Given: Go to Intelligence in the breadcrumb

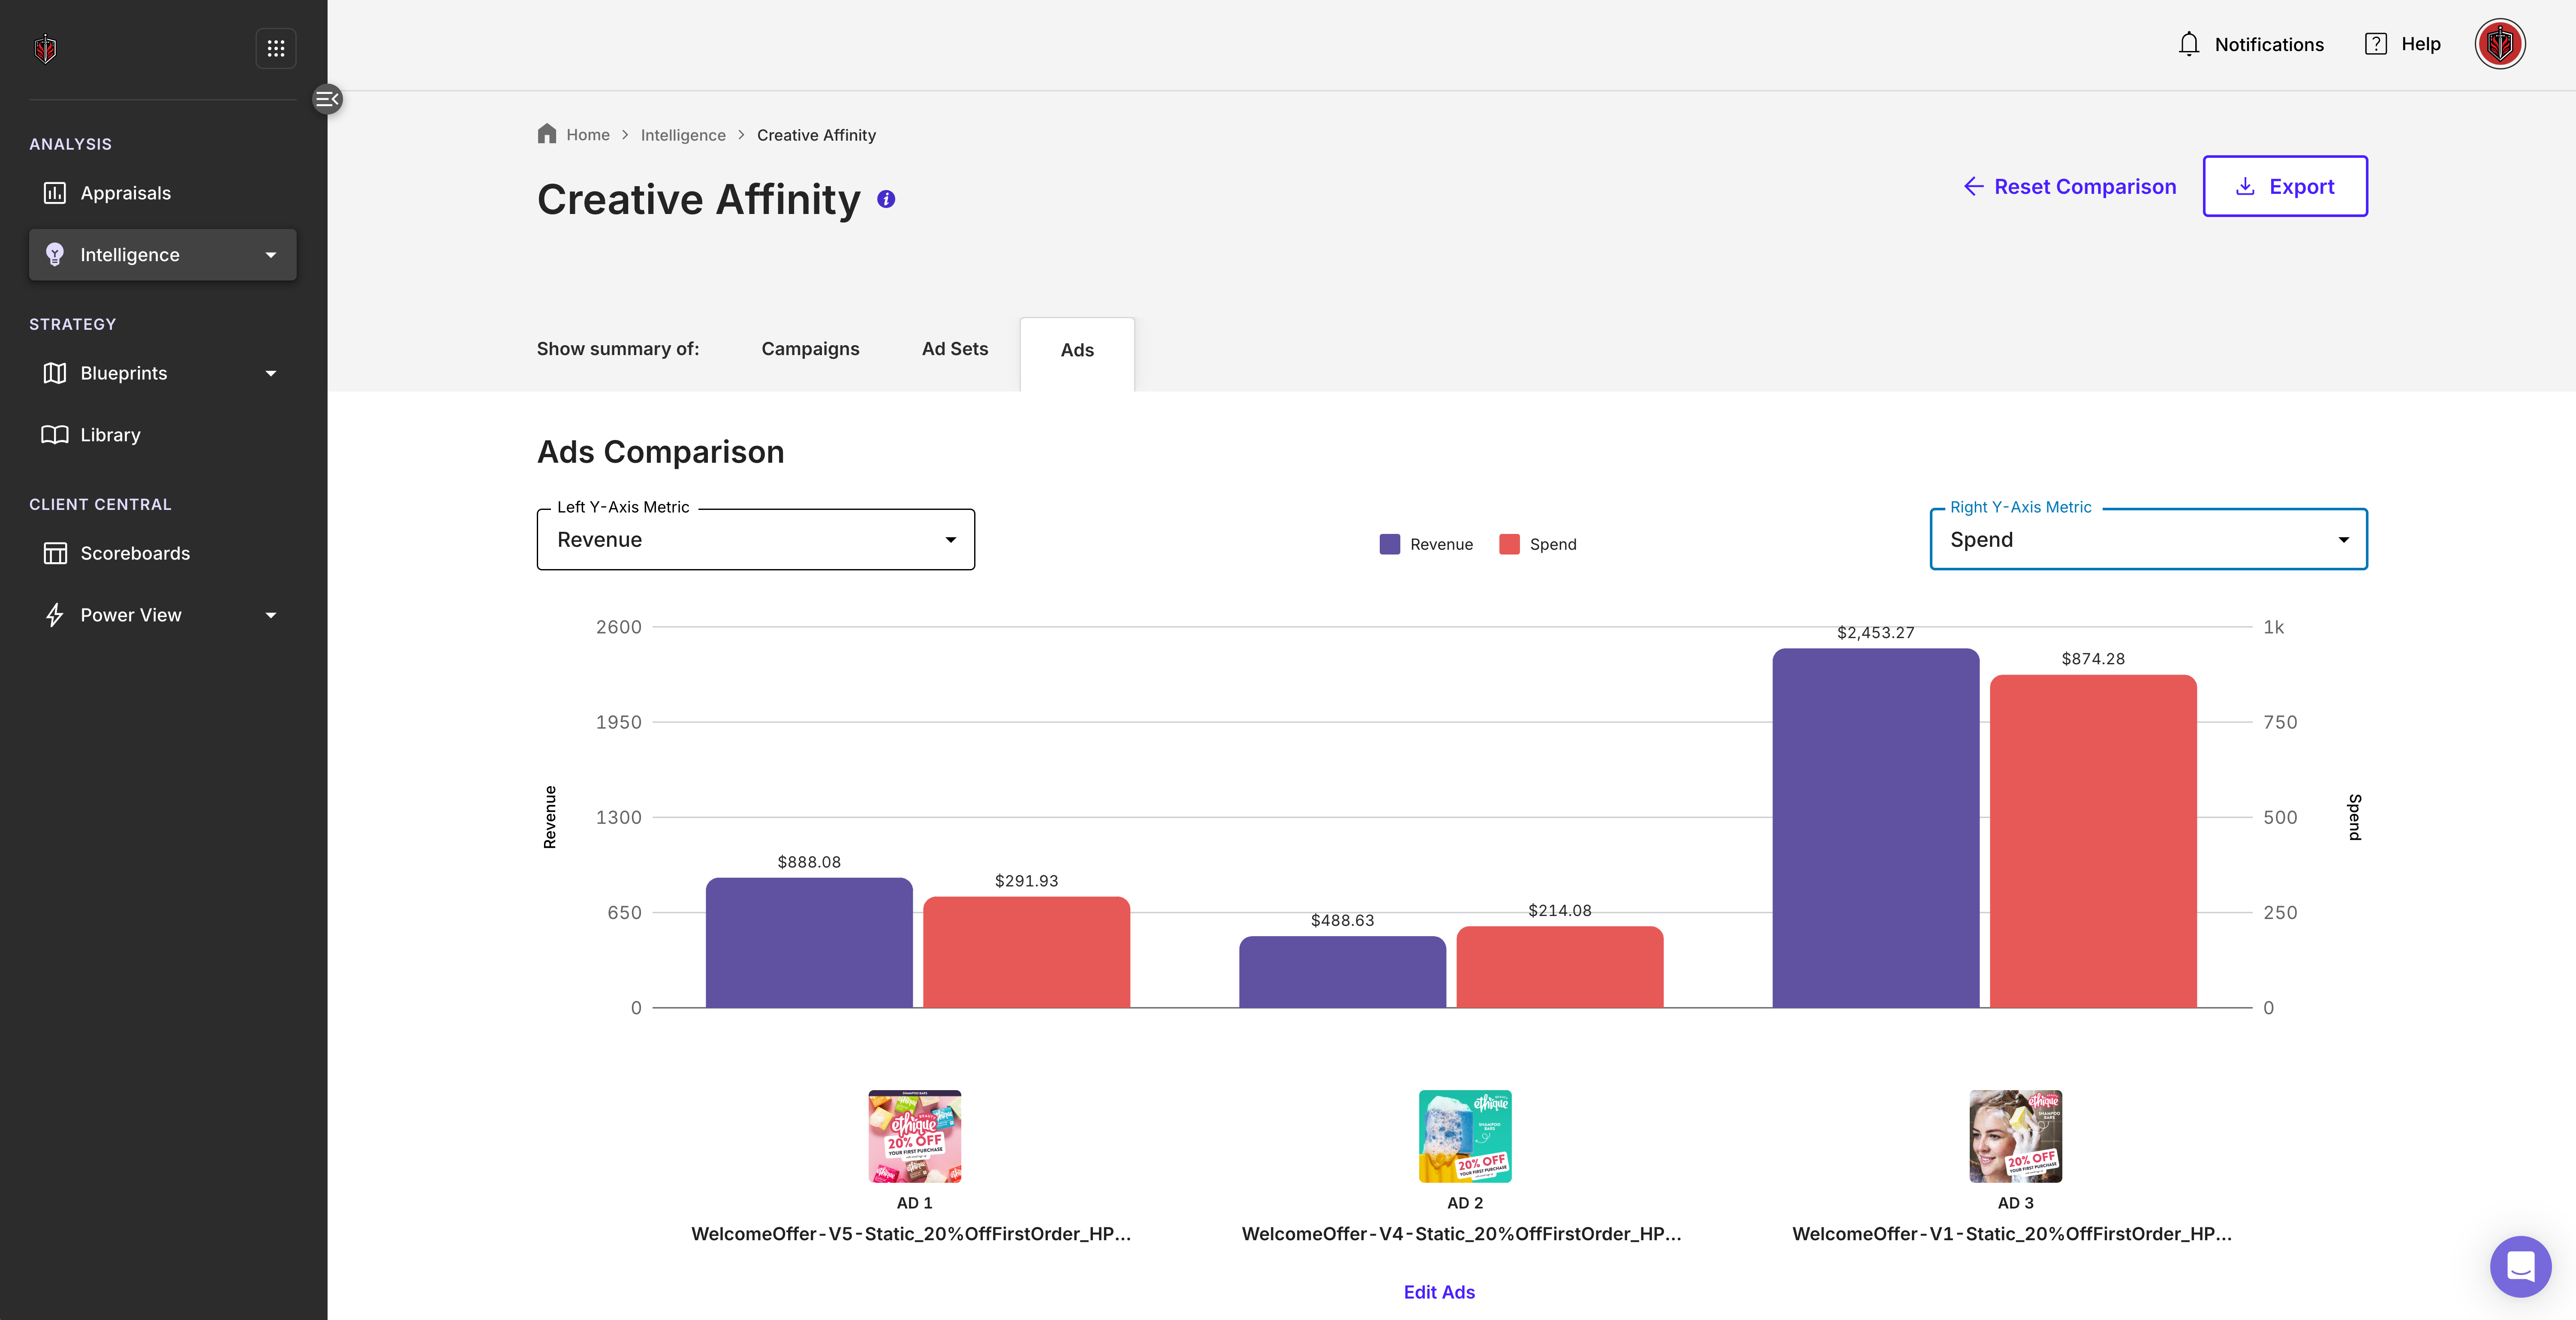Looking at the screenshot, I should (683, 135).
